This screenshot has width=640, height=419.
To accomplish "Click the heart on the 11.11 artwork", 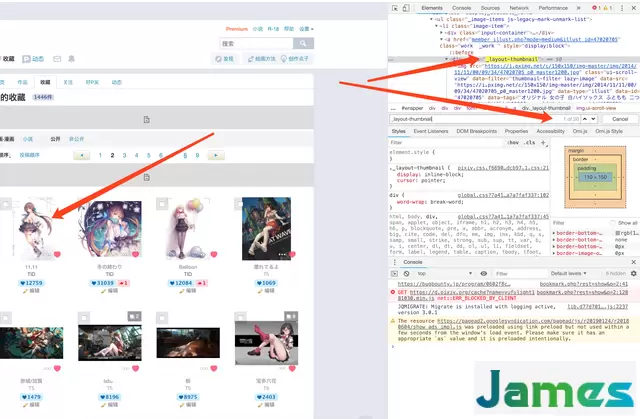I will [x=57, y=254].
